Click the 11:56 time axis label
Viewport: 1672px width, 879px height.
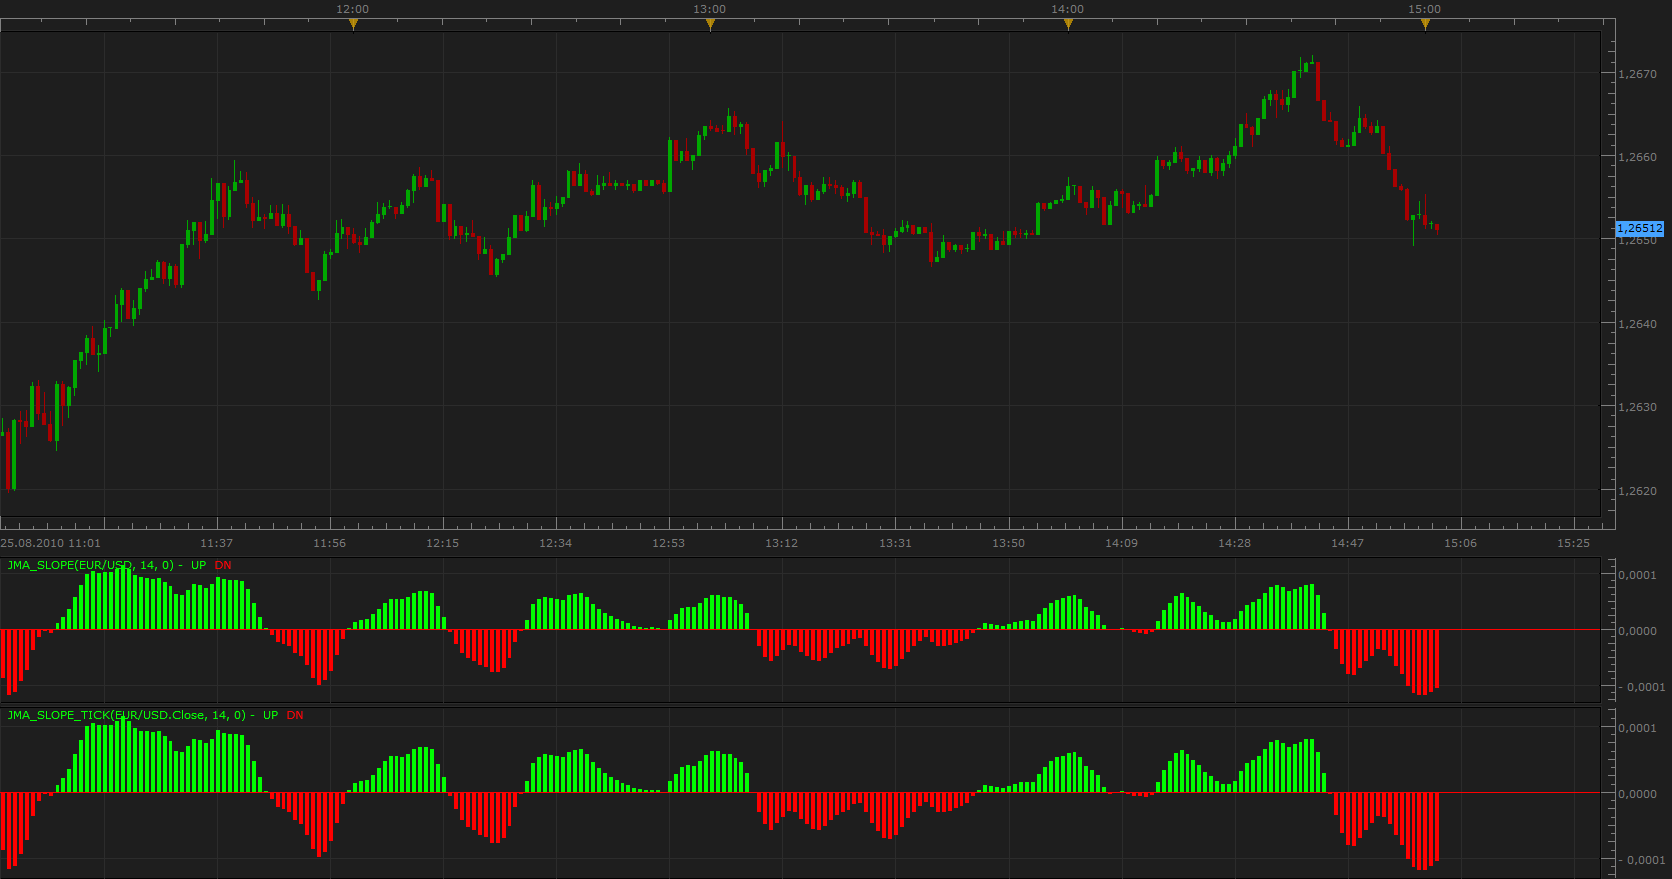(x=329, y=543)
